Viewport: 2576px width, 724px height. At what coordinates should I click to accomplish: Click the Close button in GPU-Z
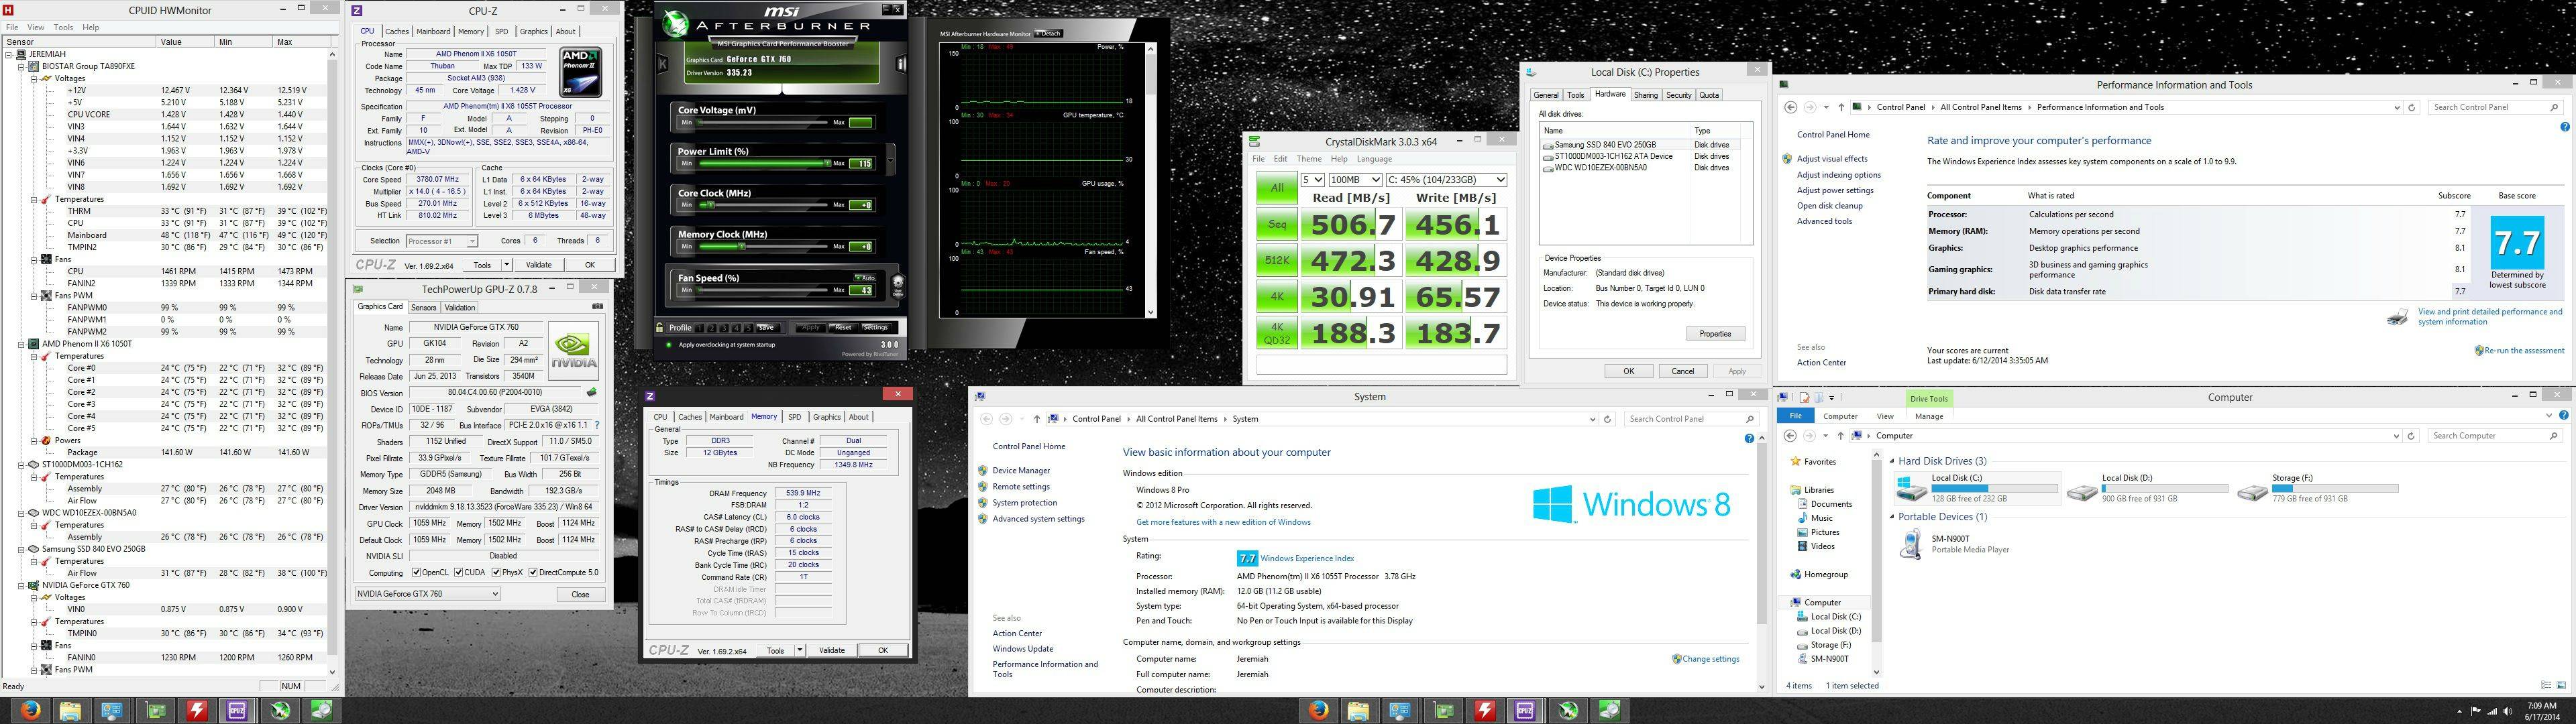point(580,594)
